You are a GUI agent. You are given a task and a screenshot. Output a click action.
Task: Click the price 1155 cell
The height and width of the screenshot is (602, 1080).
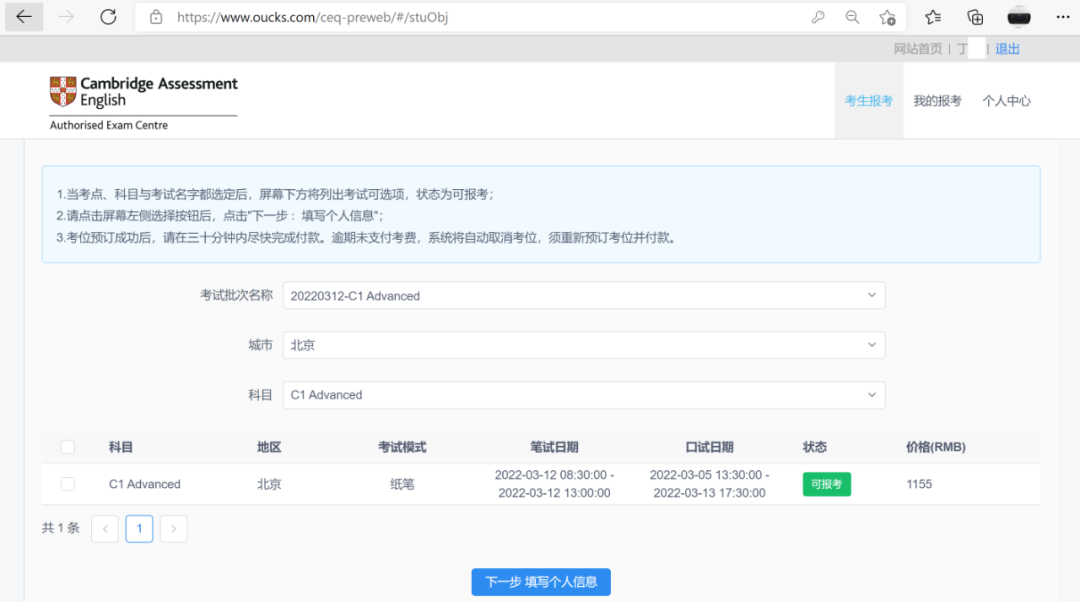[919, 484]
